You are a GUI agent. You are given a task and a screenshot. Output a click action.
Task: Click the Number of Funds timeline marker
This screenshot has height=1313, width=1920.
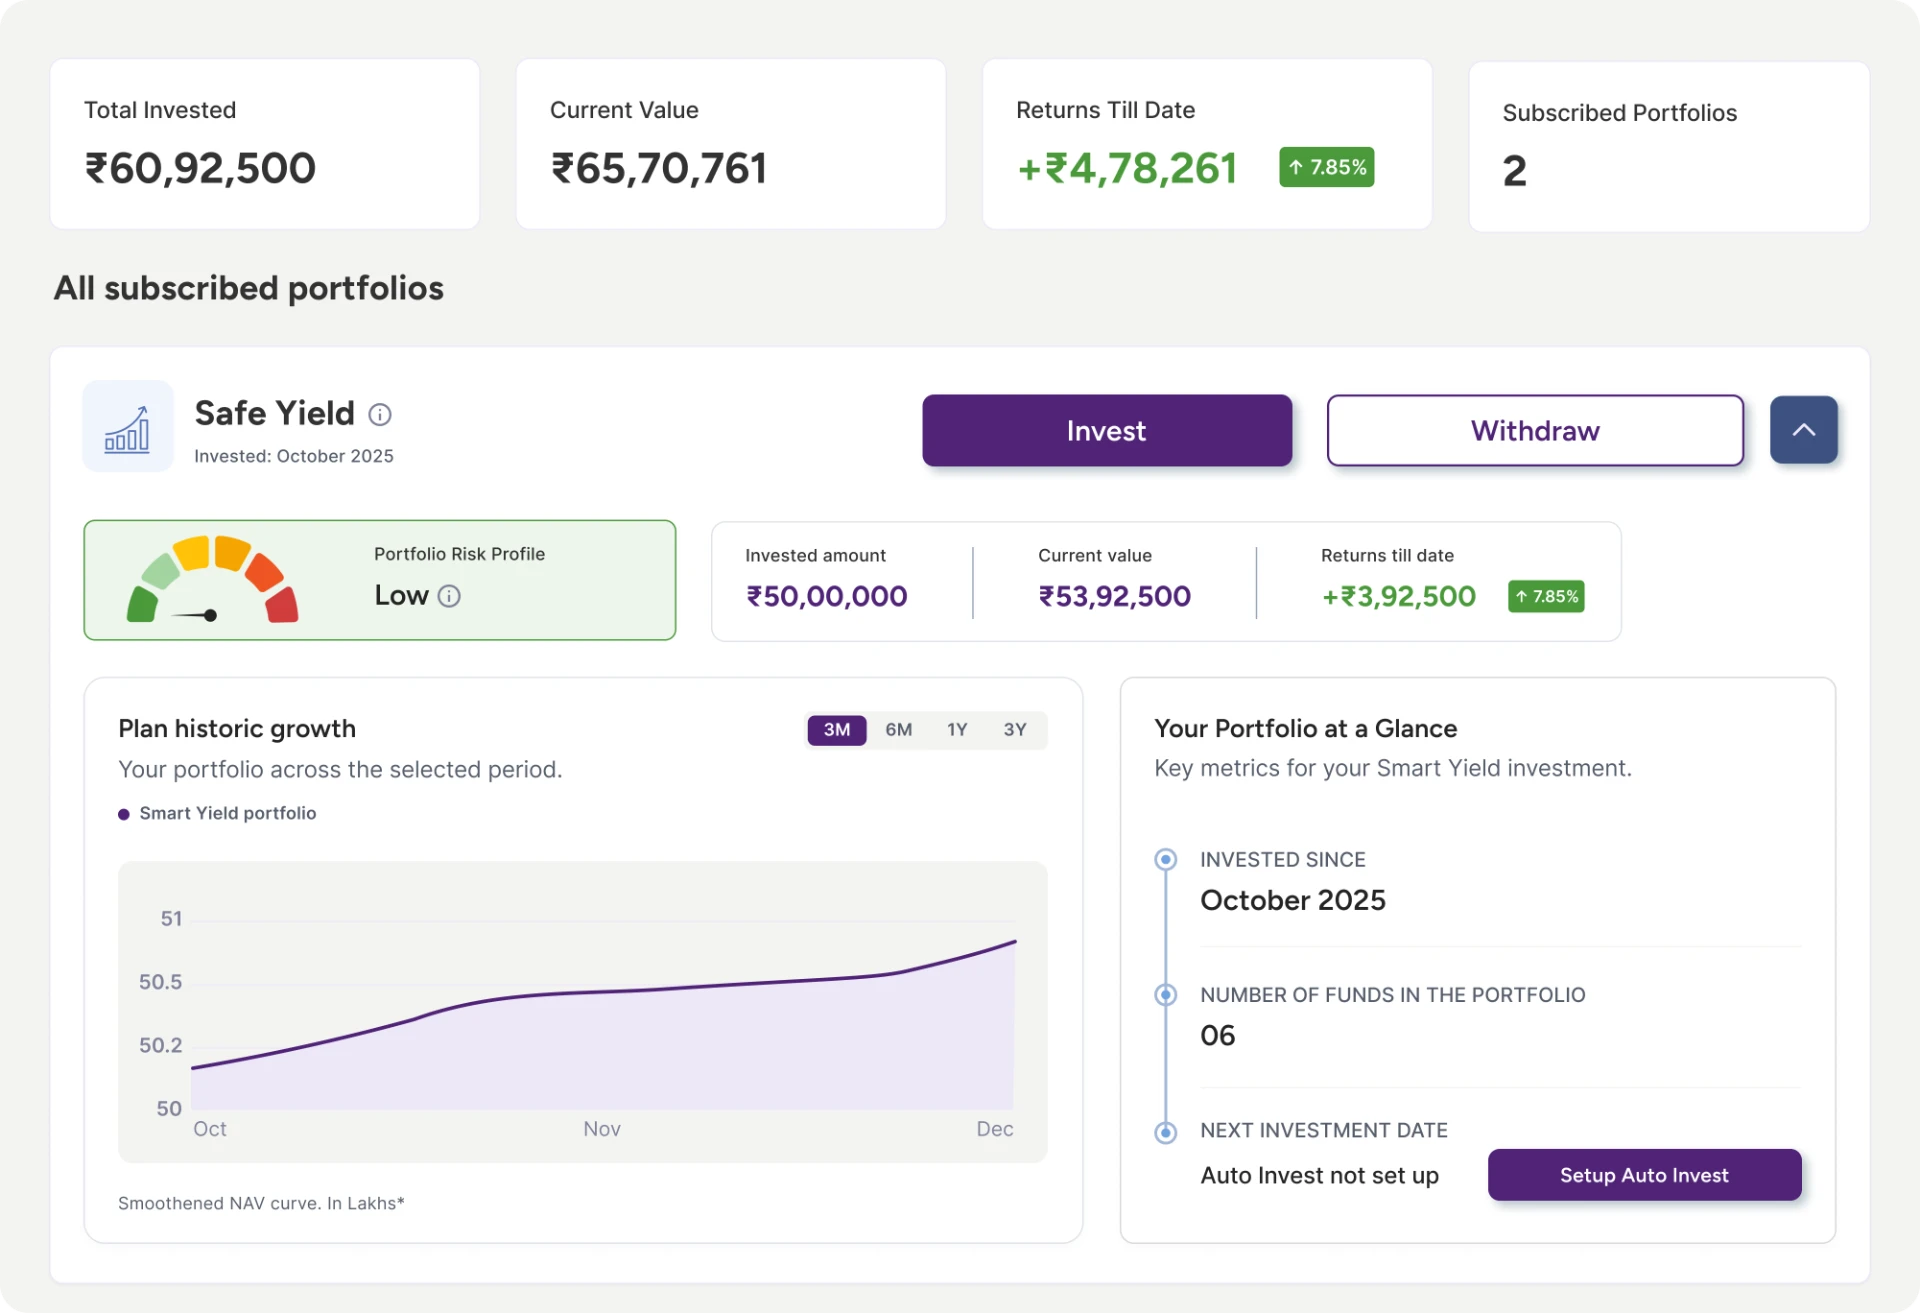pos(1165,995)
